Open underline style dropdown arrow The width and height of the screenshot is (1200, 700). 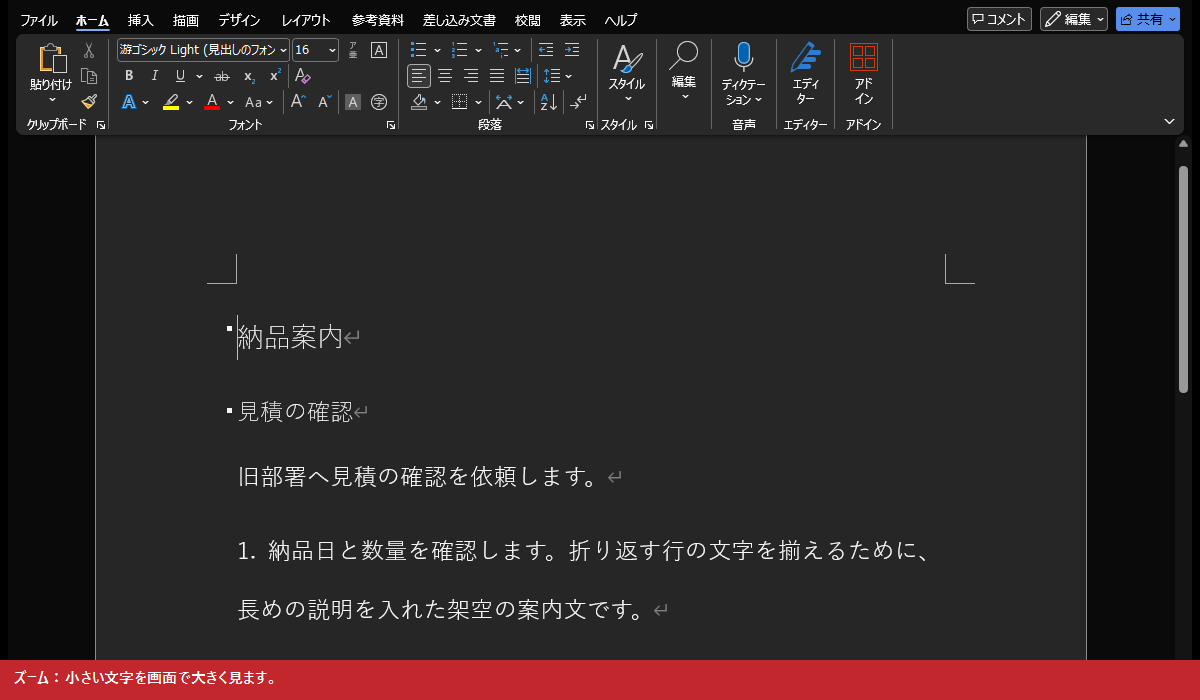tap(199, 76)
